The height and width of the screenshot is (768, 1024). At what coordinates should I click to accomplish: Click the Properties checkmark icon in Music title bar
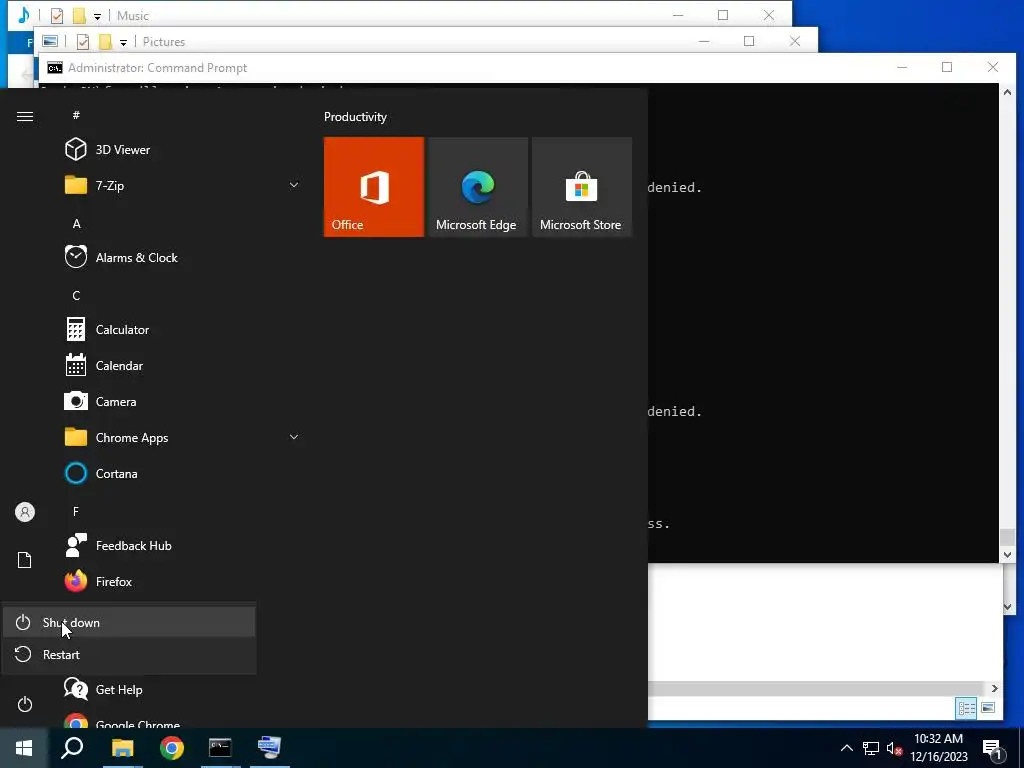click(x=57, y=16)
